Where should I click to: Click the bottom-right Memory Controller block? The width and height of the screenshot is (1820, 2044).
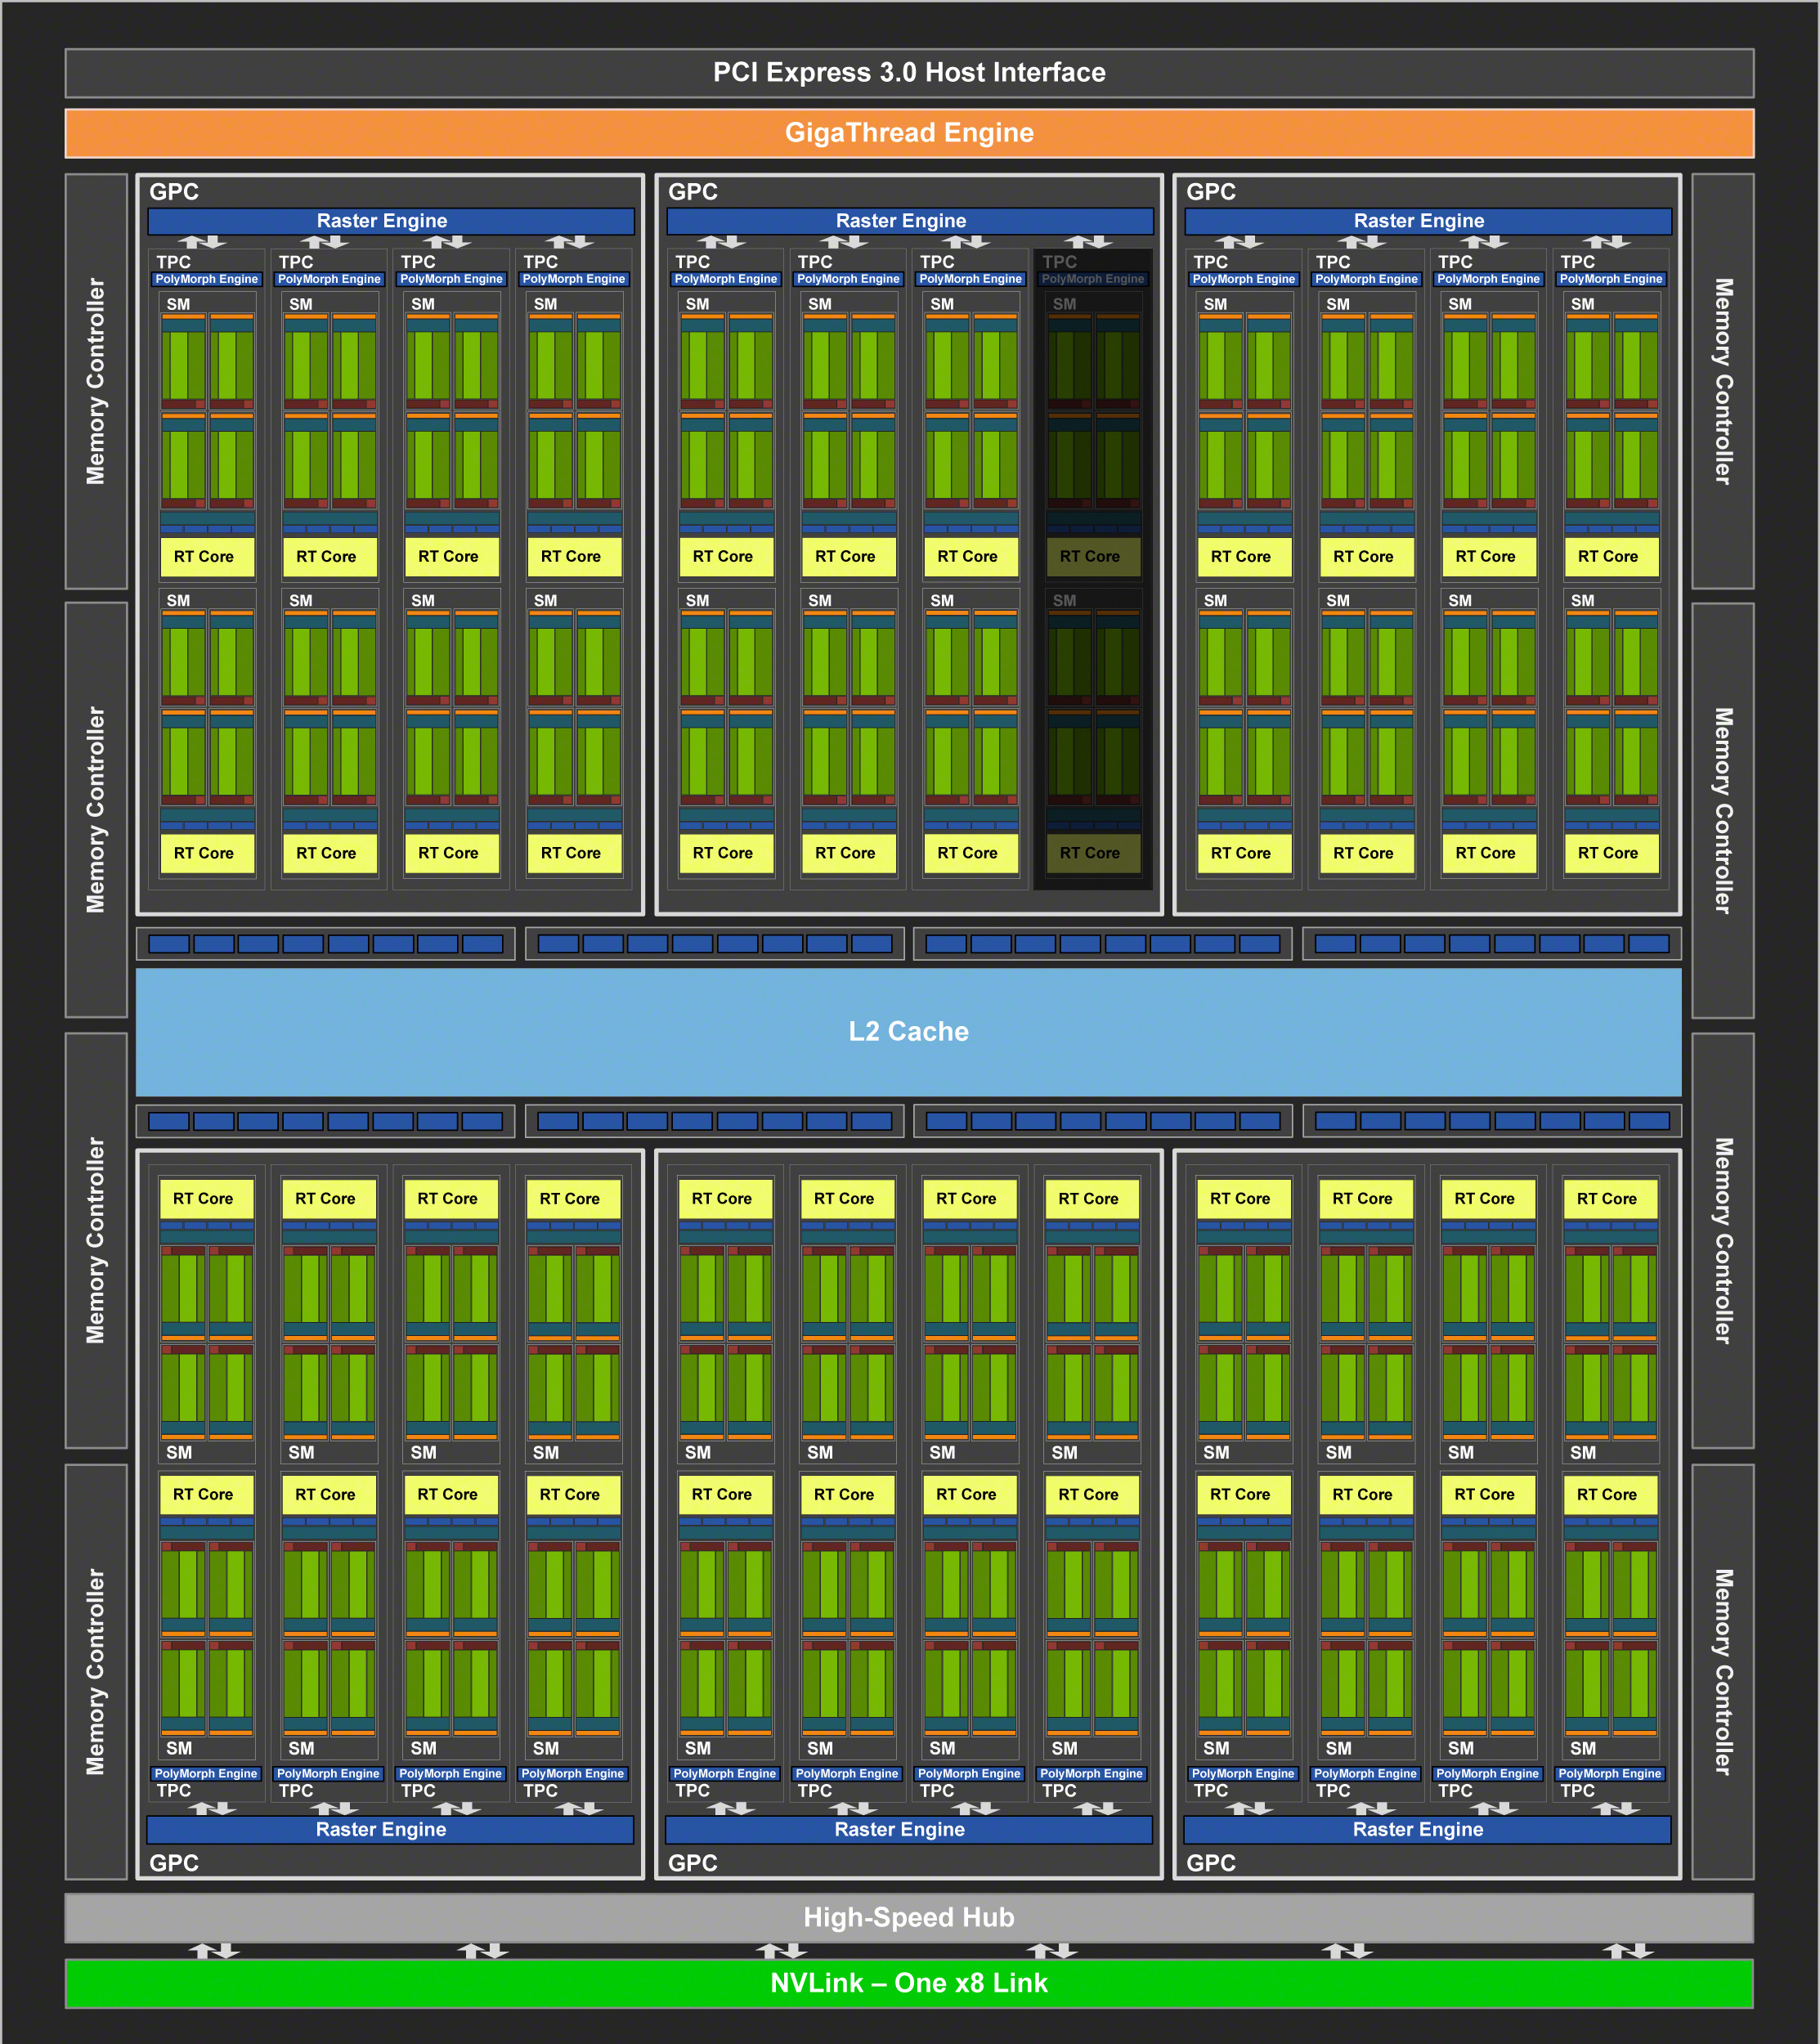(1722, 1671)
